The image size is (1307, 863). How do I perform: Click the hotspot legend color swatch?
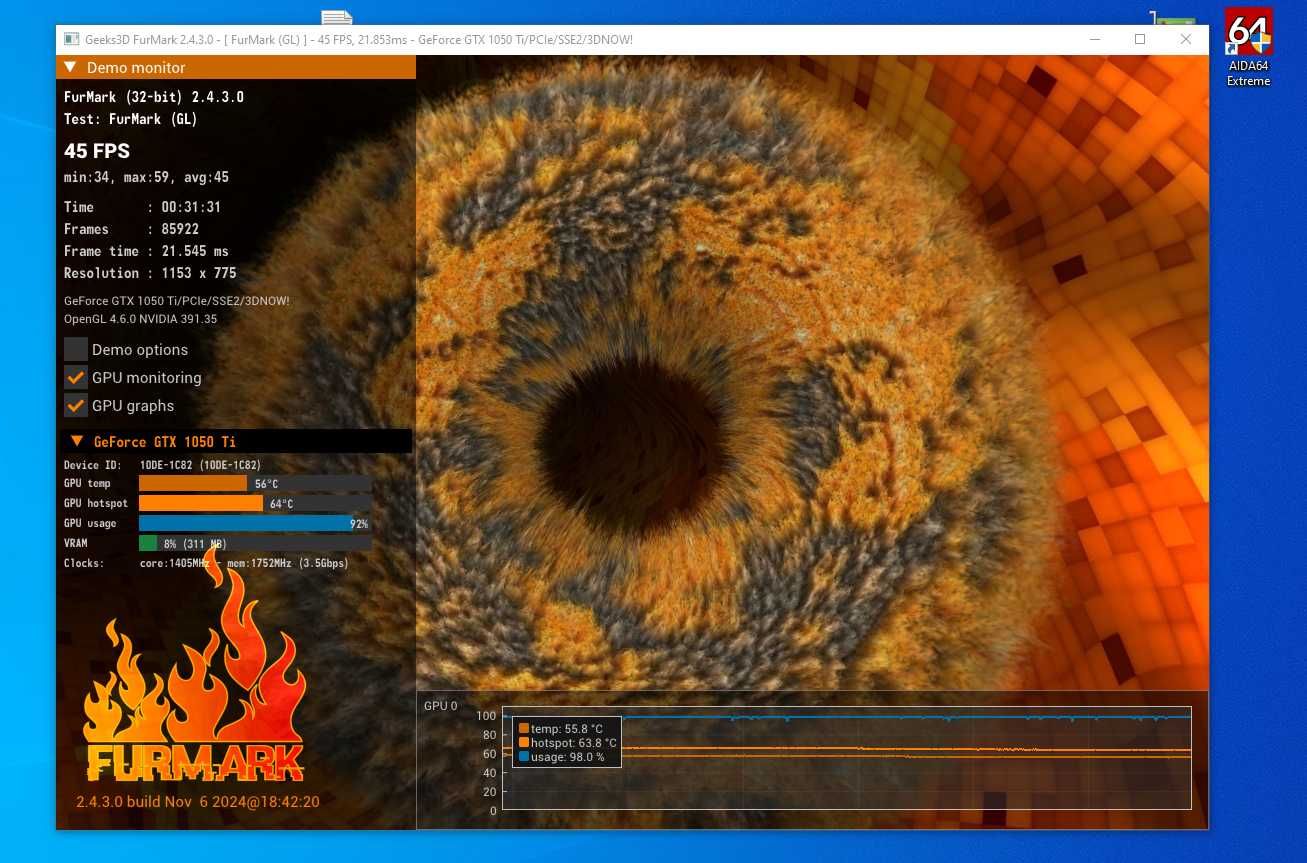click(524, 743)
